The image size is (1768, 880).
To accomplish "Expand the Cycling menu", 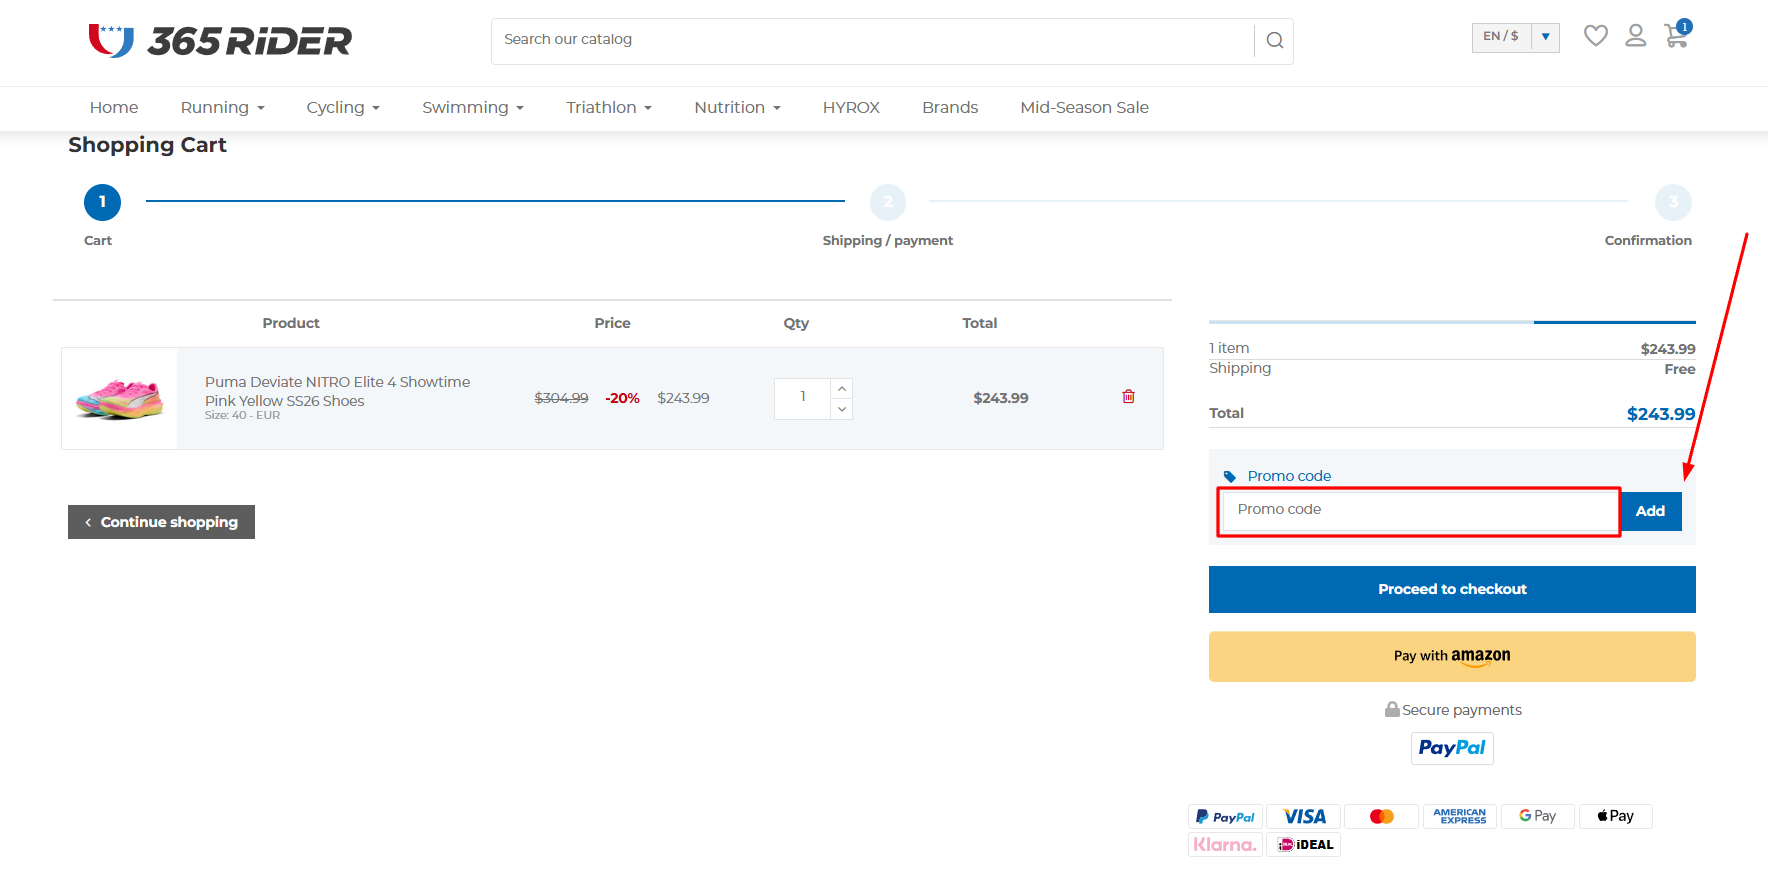I will click(343, 108).
